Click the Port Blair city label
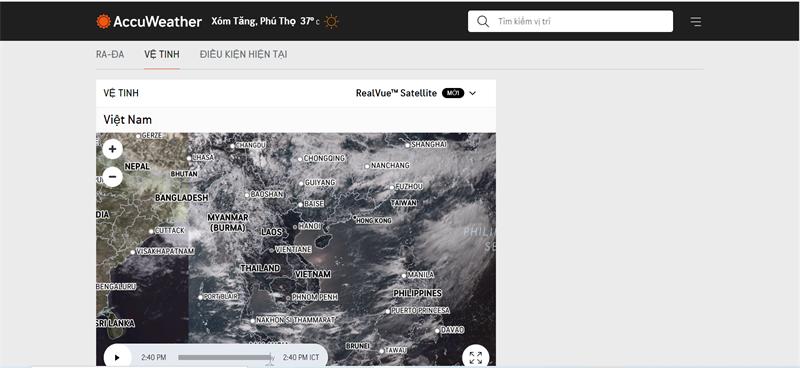Image resolution: width=800 pixels, height=368 pixels. pos(221,297)
